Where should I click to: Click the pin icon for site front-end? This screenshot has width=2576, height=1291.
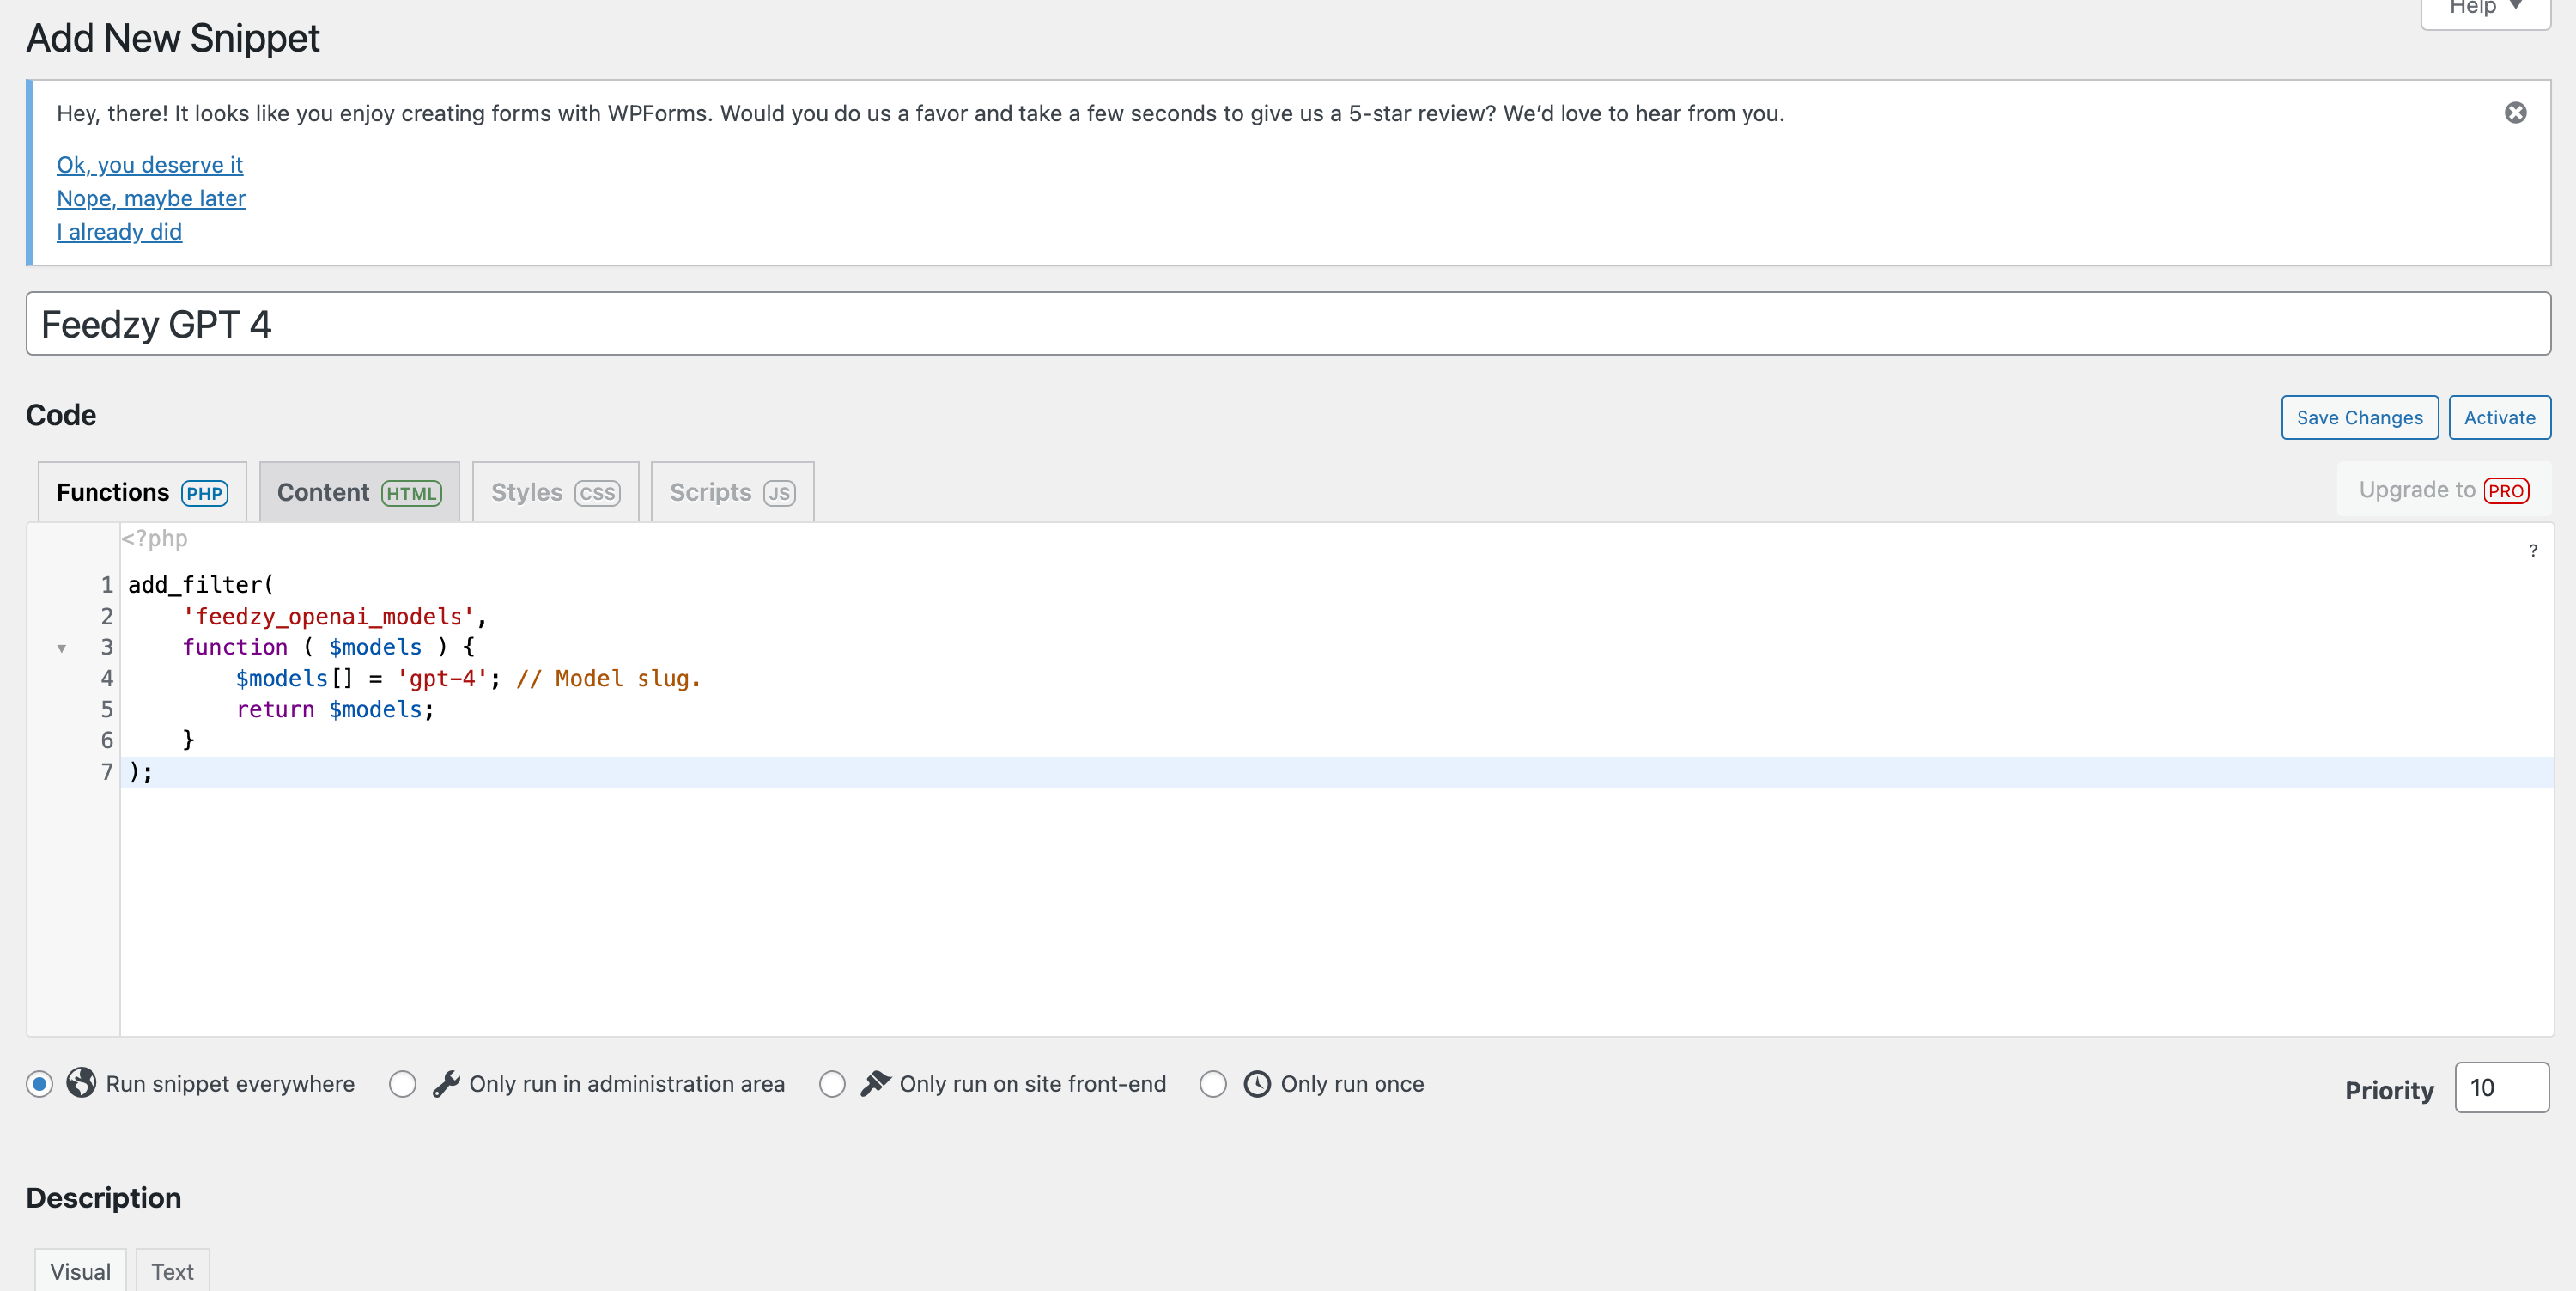click(x=875, y=1083)
